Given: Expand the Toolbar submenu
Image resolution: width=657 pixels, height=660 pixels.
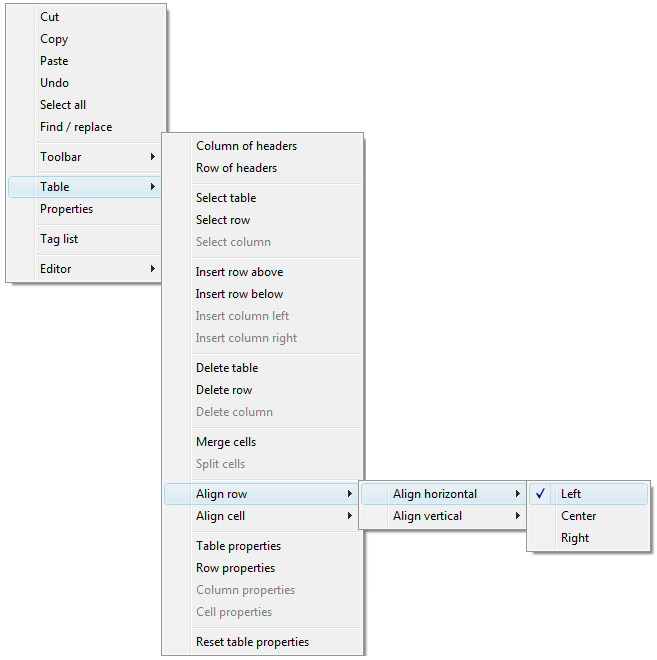Looking at the screenshot, I should [x=85, y=157].
